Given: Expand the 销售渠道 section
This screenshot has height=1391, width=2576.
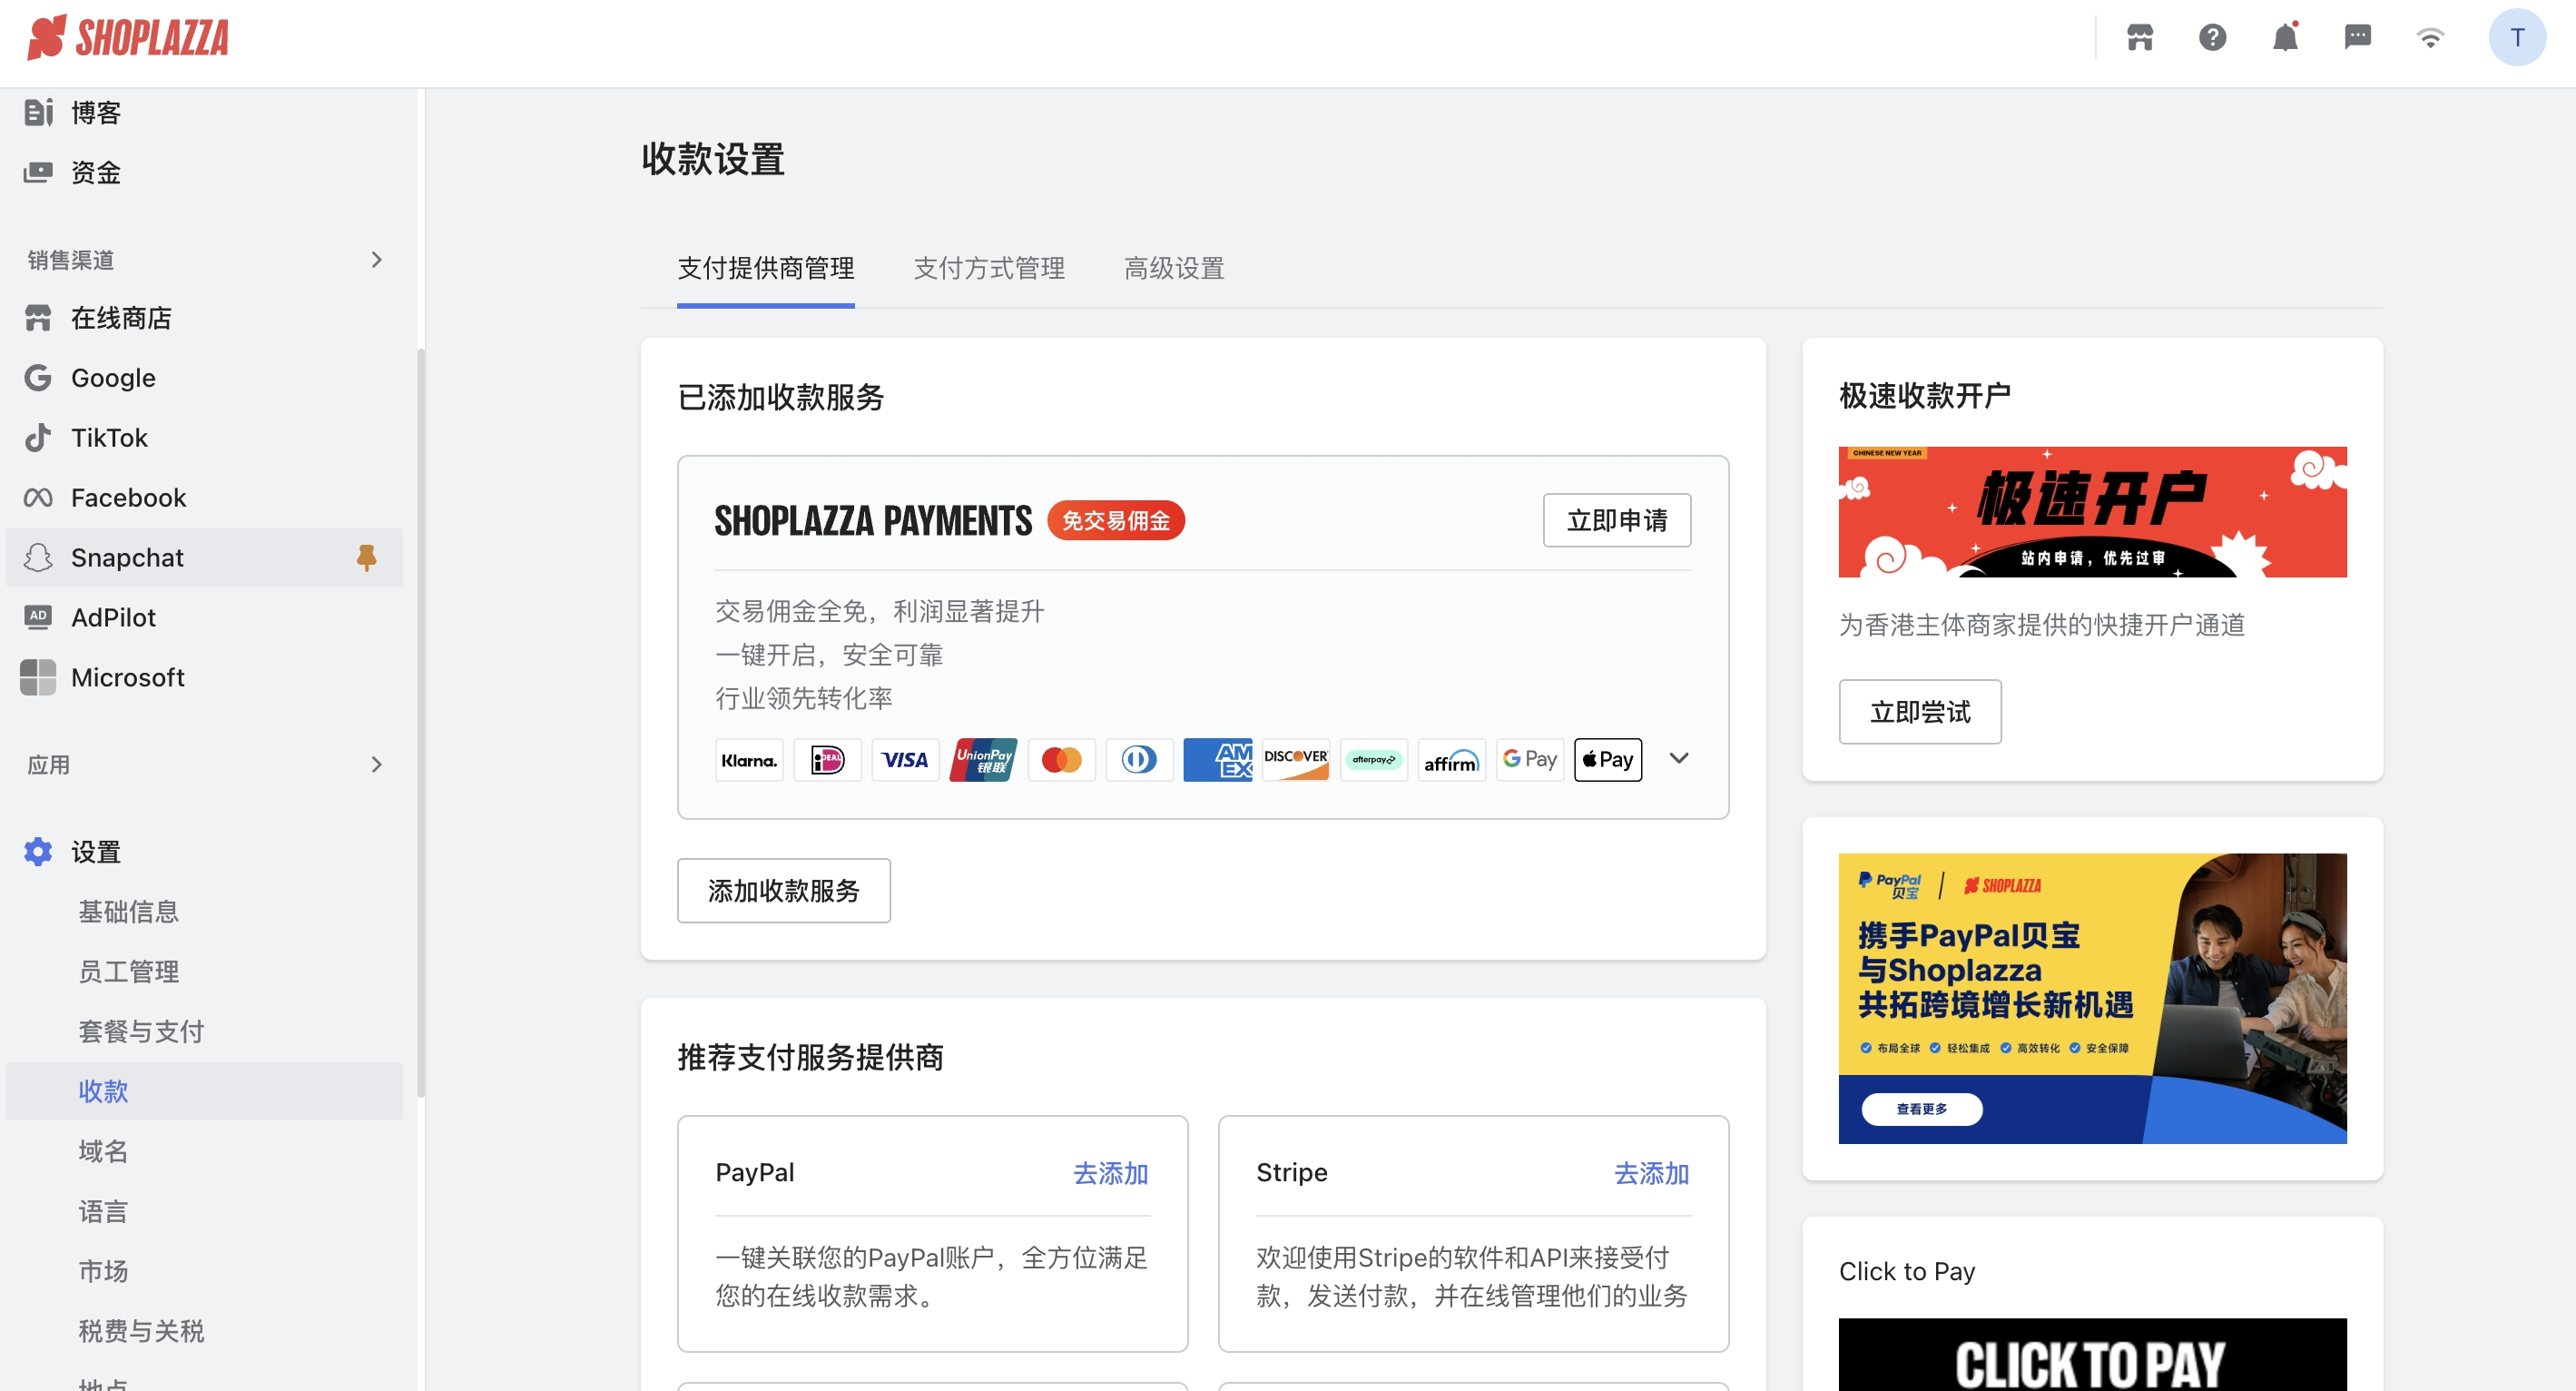Looking at the screenshot, I should [375, 259].
